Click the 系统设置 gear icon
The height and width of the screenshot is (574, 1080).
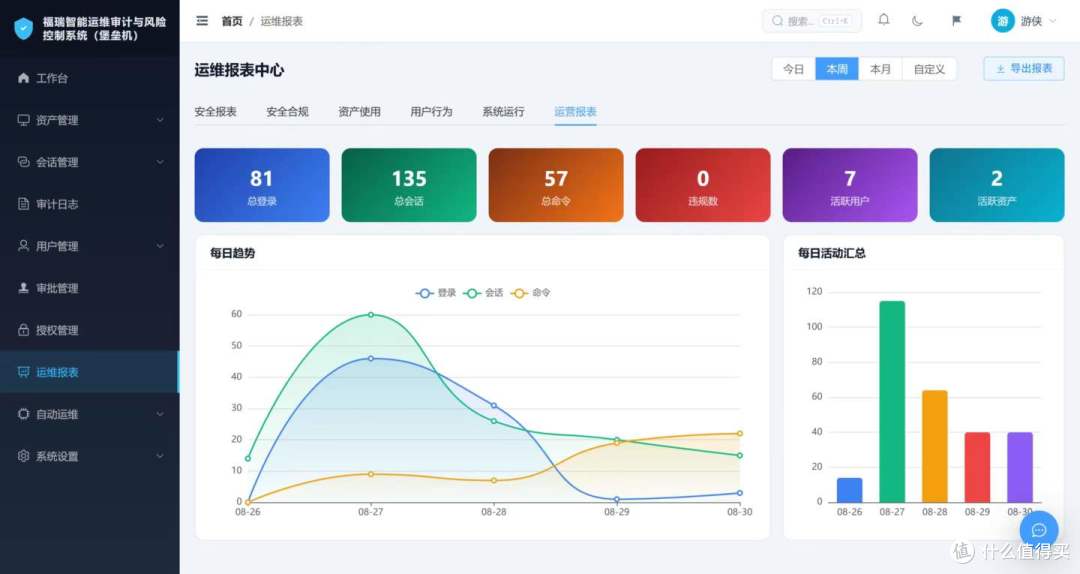23,456
